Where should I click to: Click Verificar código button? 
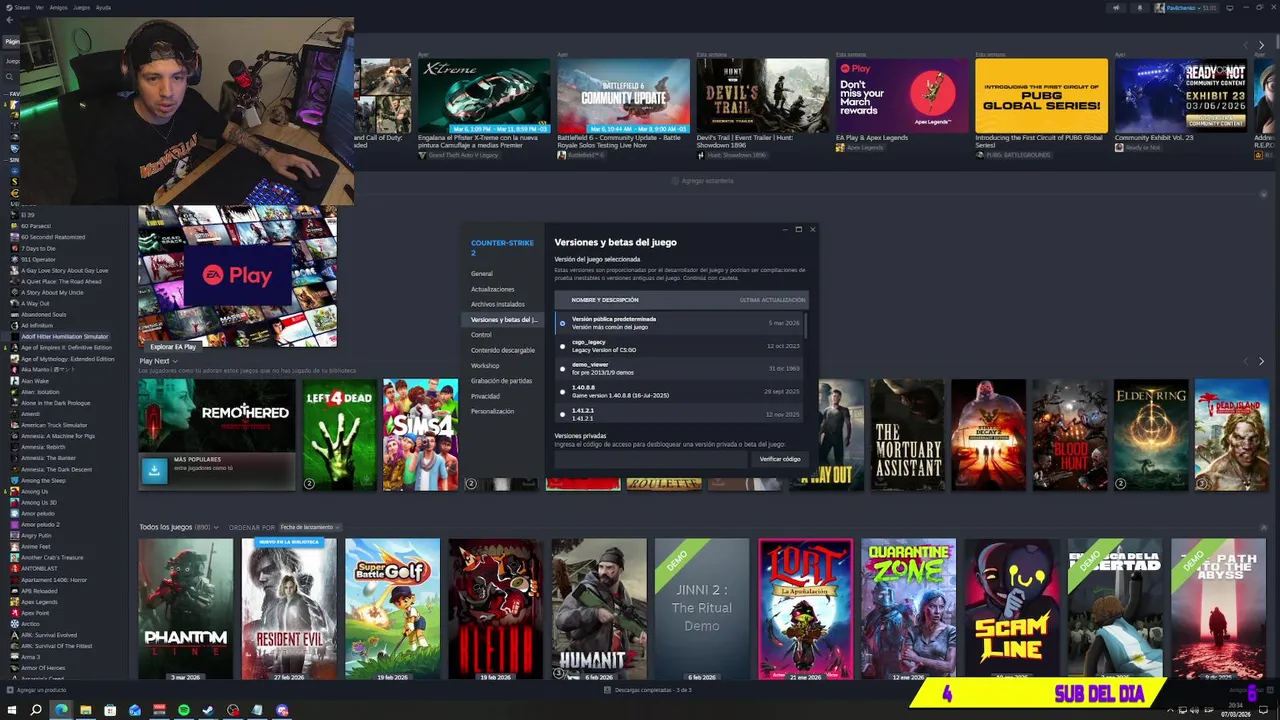(x=780, y=459)
